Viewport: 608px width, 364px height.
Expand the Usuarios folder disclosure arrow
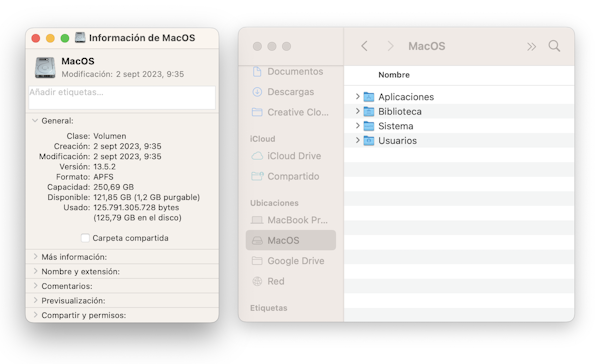pos(358,140)
